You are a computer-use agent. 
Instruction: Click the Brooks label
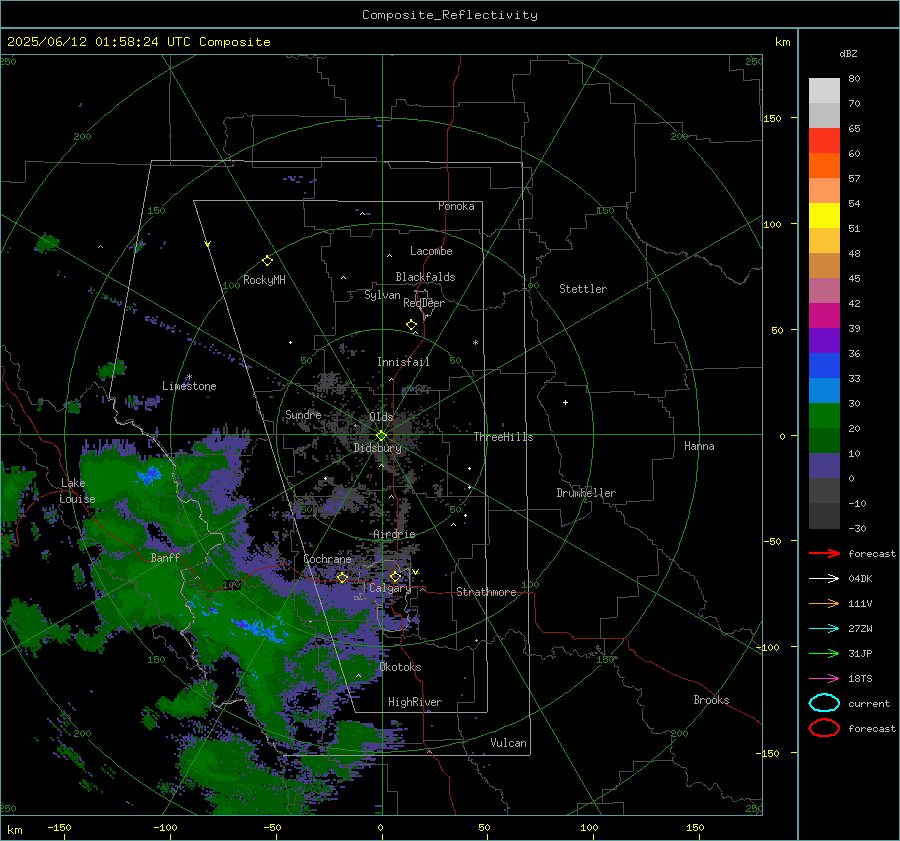(711, 700)
